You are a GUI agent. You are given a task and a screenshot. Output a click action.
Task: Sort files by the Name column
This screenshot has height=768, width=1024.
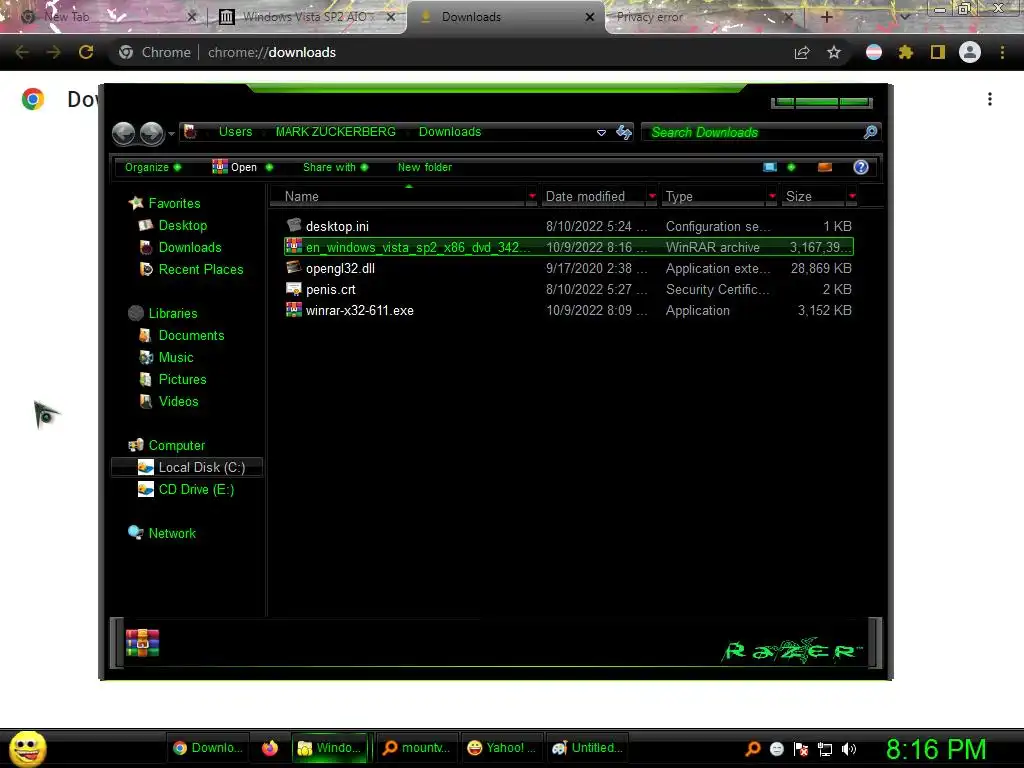[398, 196]
